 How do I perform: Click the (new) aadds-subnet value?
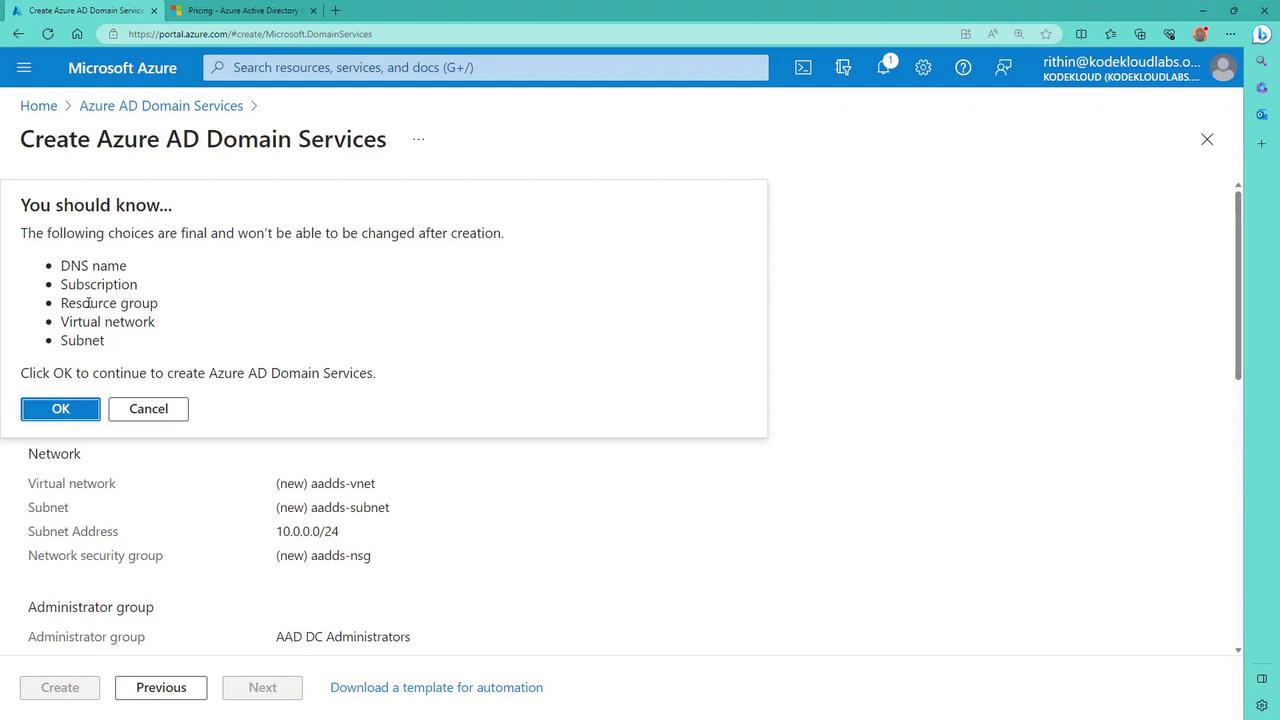(x=333, y=508)
